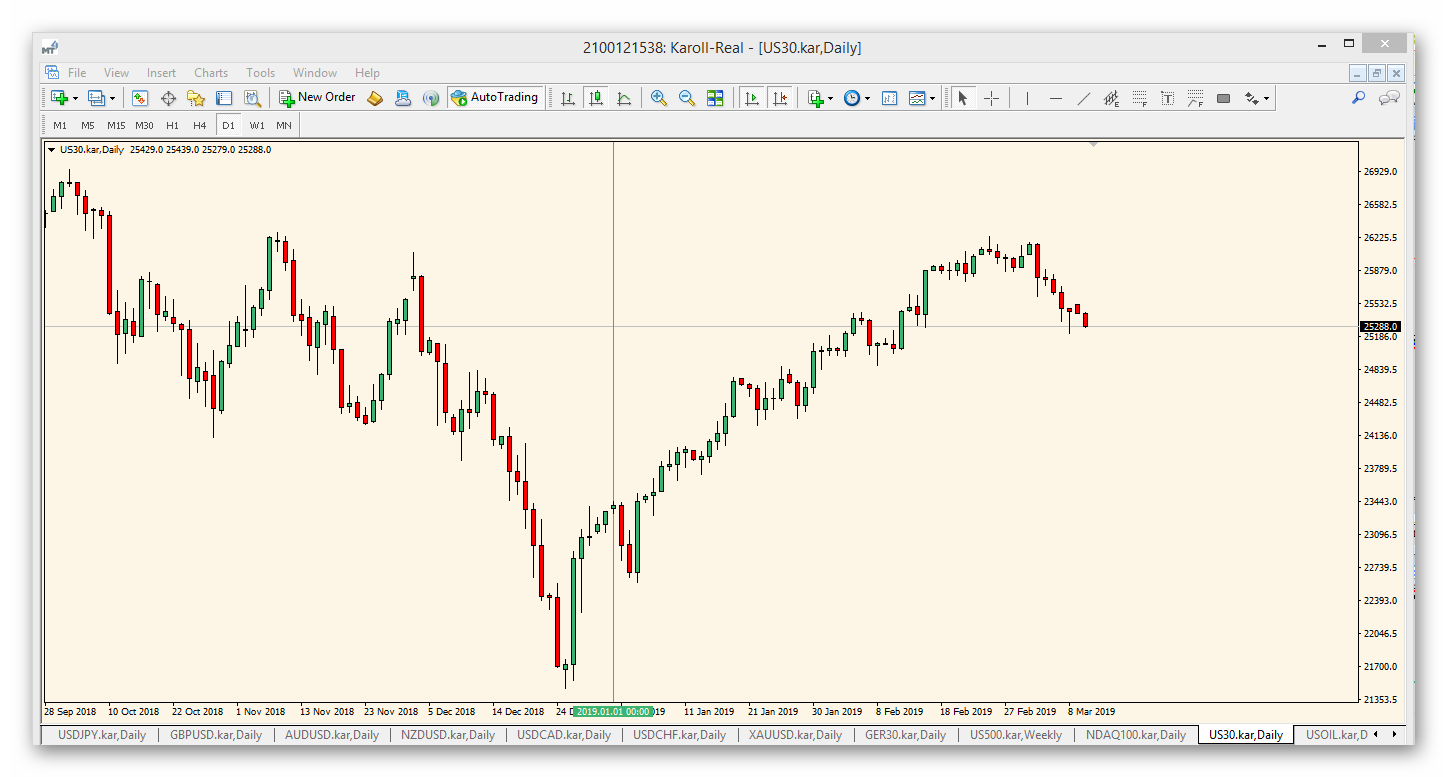Select the M15 timeframe button

click(116, 125)
